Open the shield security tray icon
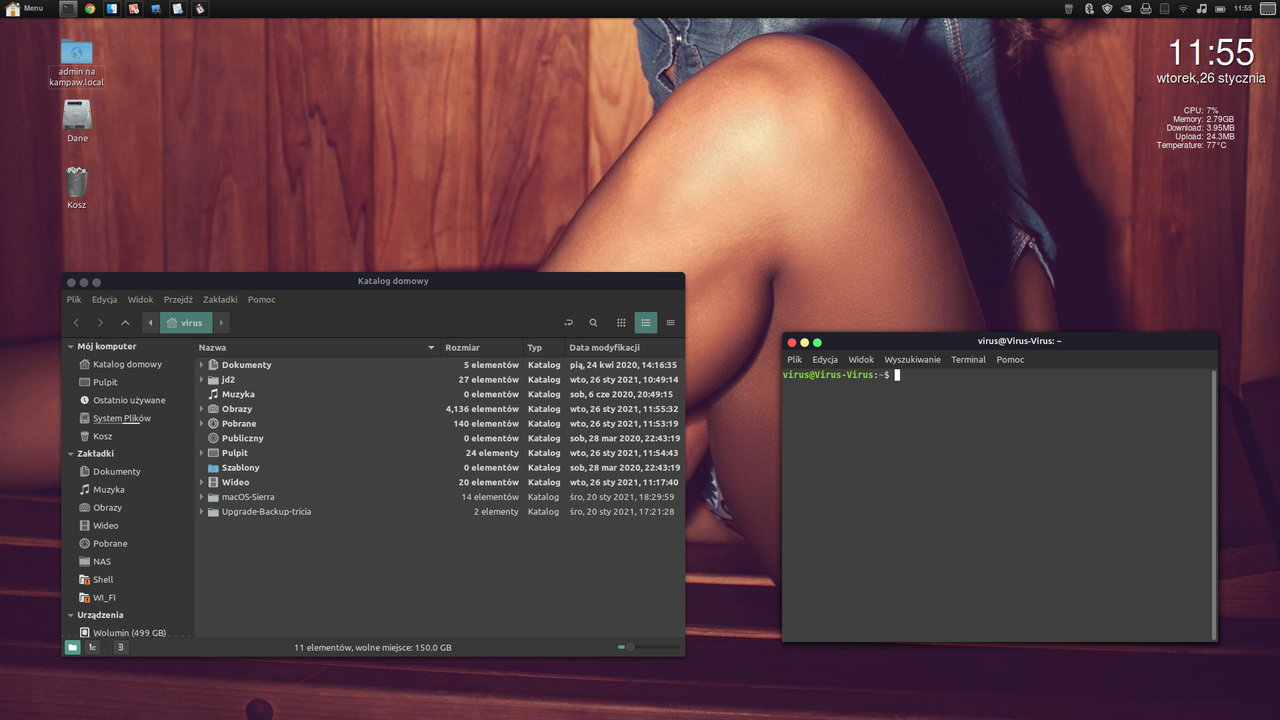 pyautogui.click(x=1107, y=9)
